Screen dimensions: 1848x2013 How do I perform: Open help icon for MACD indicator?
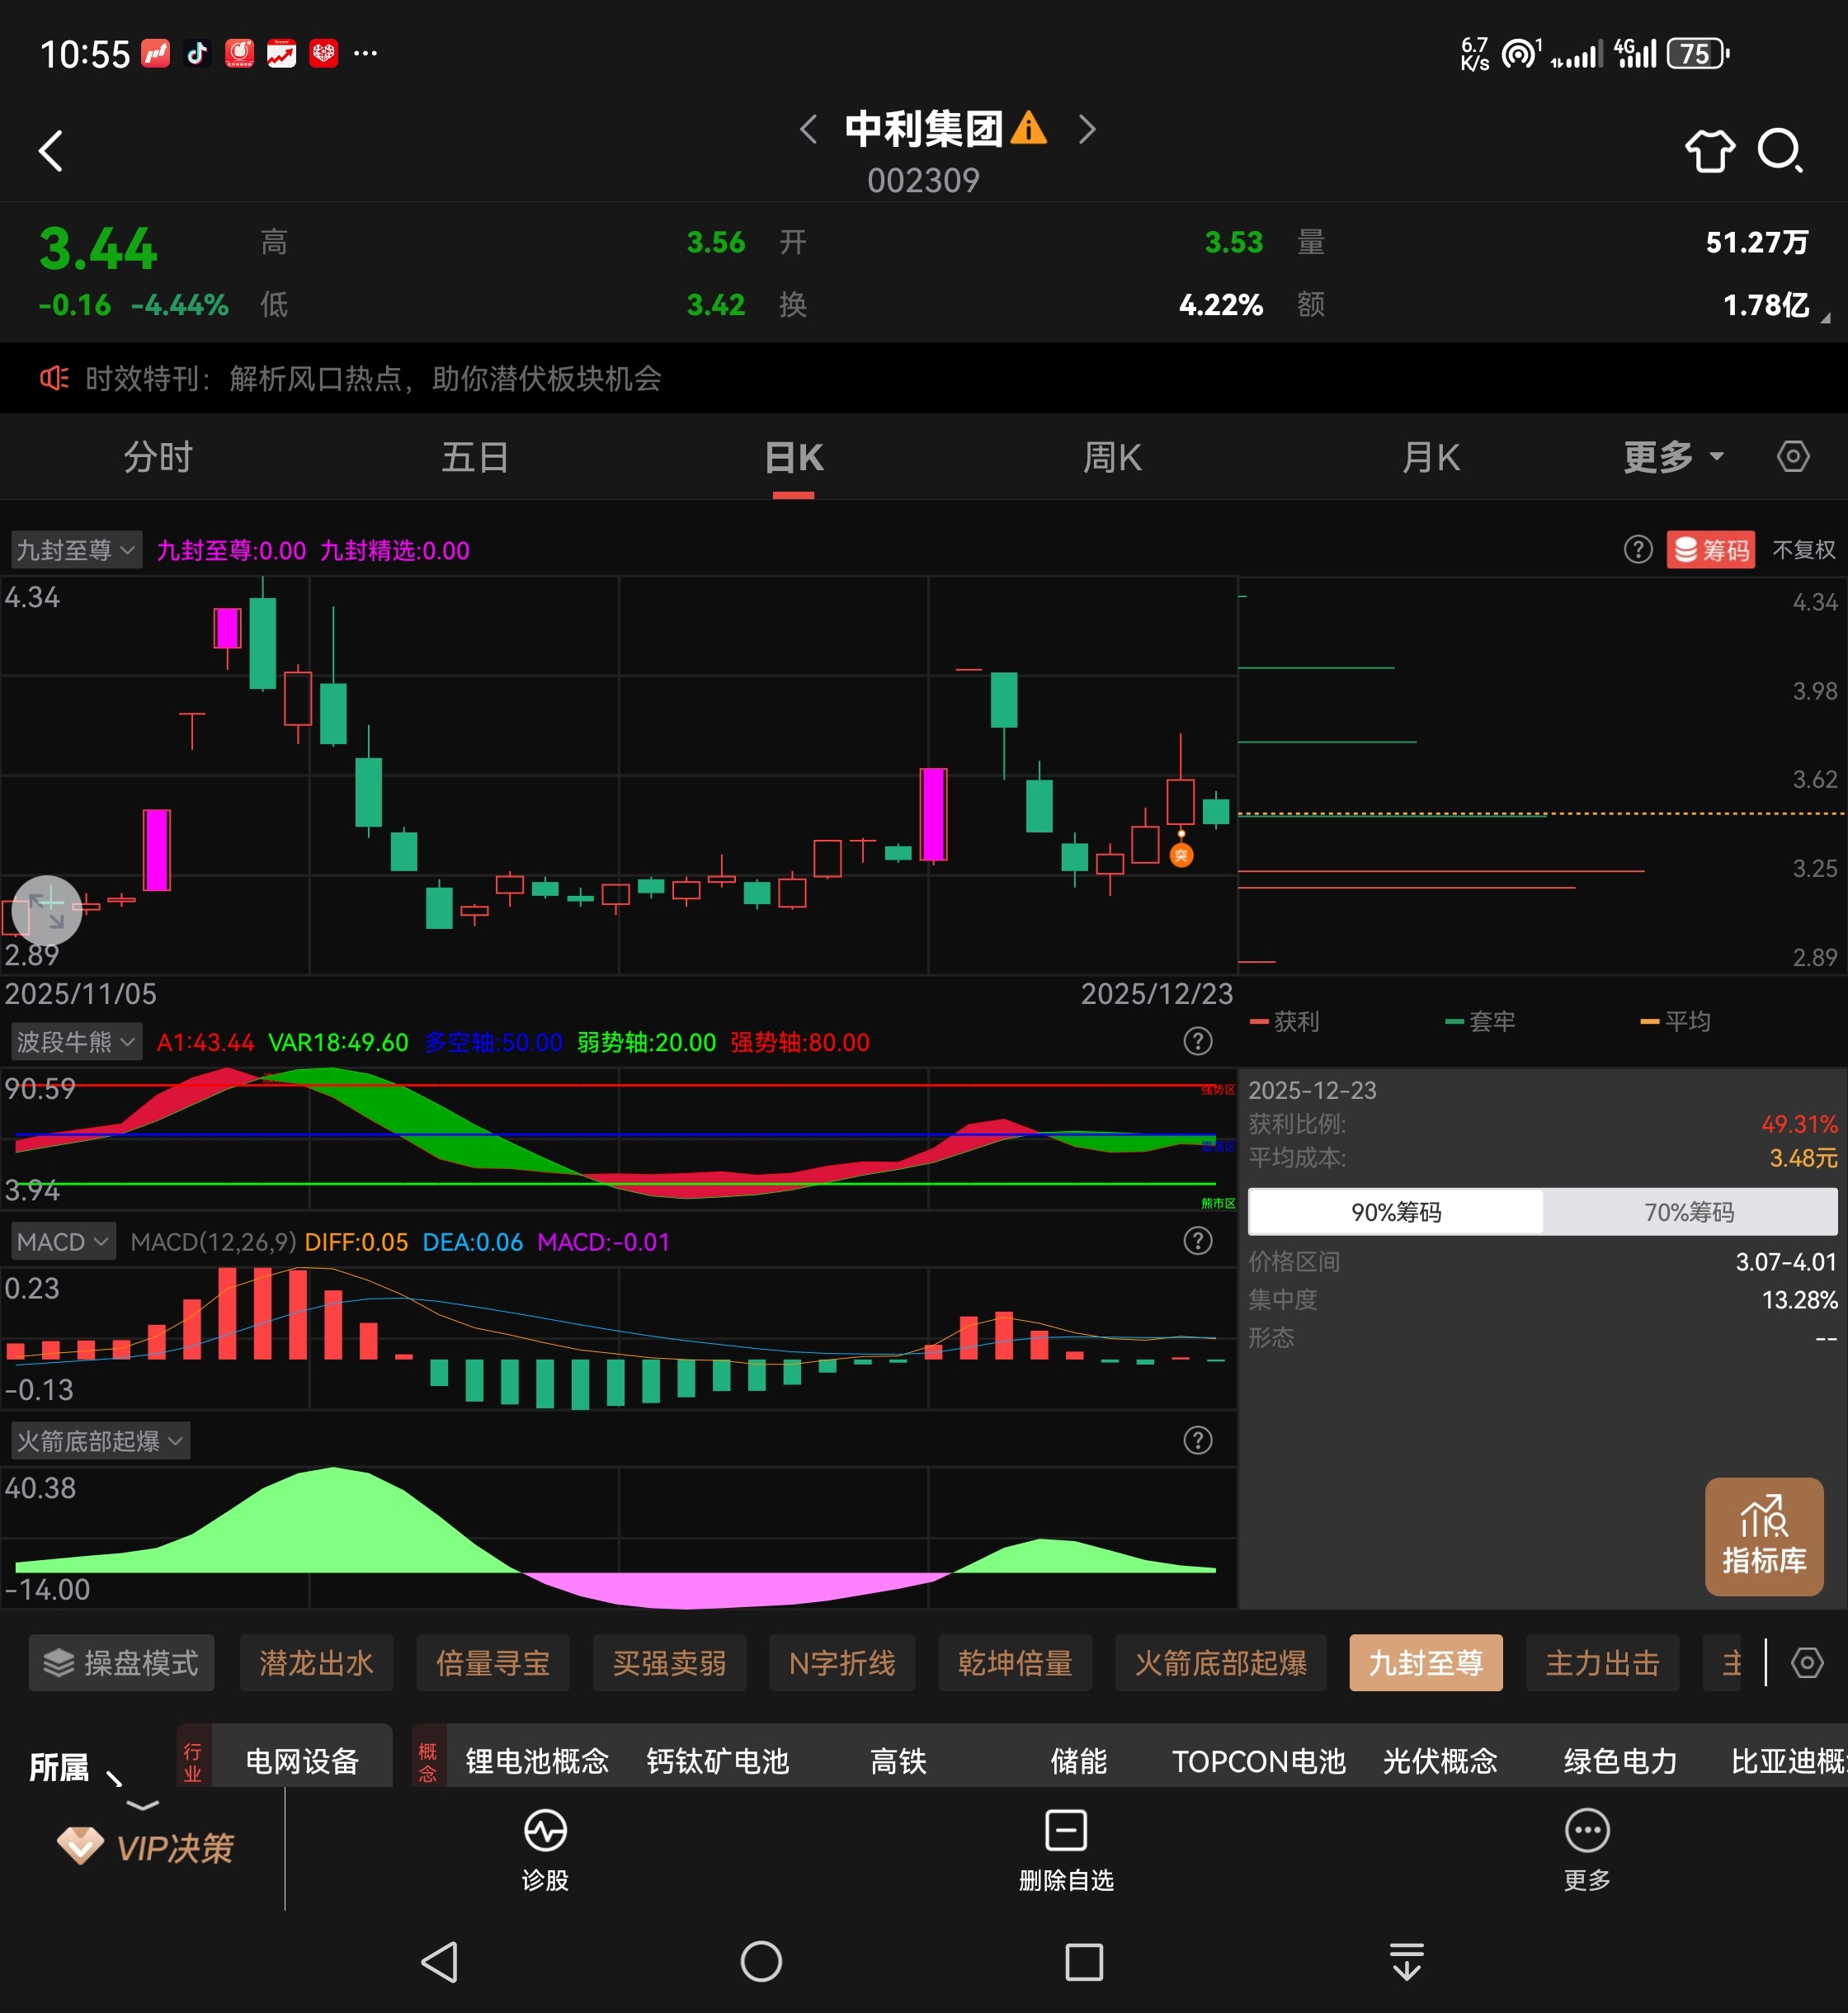point(1197,1241)
